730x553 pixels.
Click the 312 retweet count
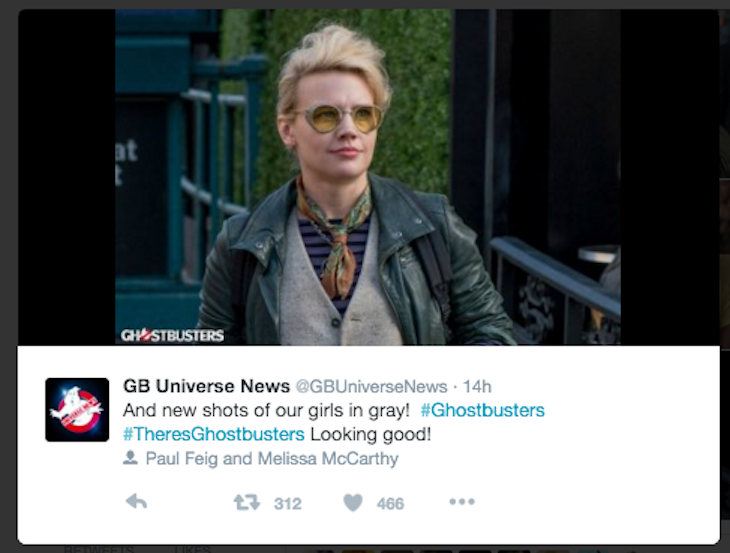coord(288,504)
